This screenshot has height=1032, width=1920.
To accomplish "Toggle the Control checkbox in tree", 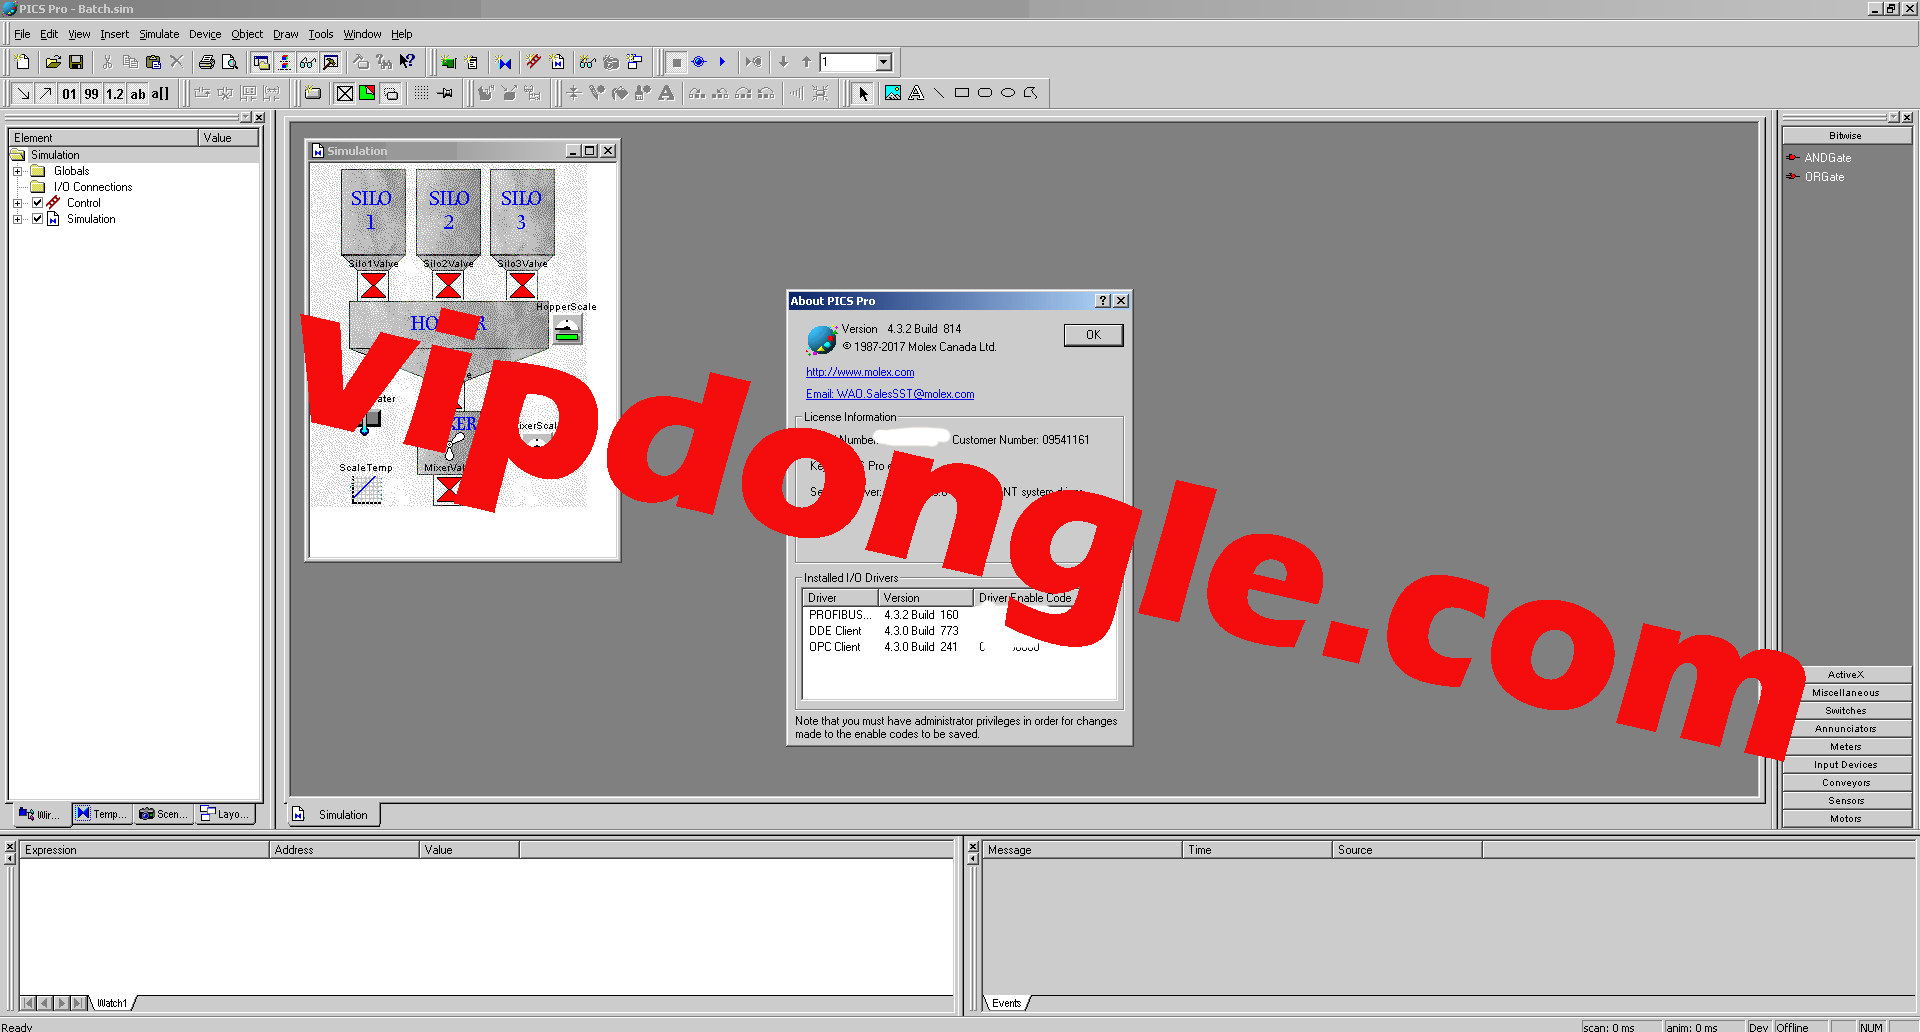I will (x=37, y=203).
